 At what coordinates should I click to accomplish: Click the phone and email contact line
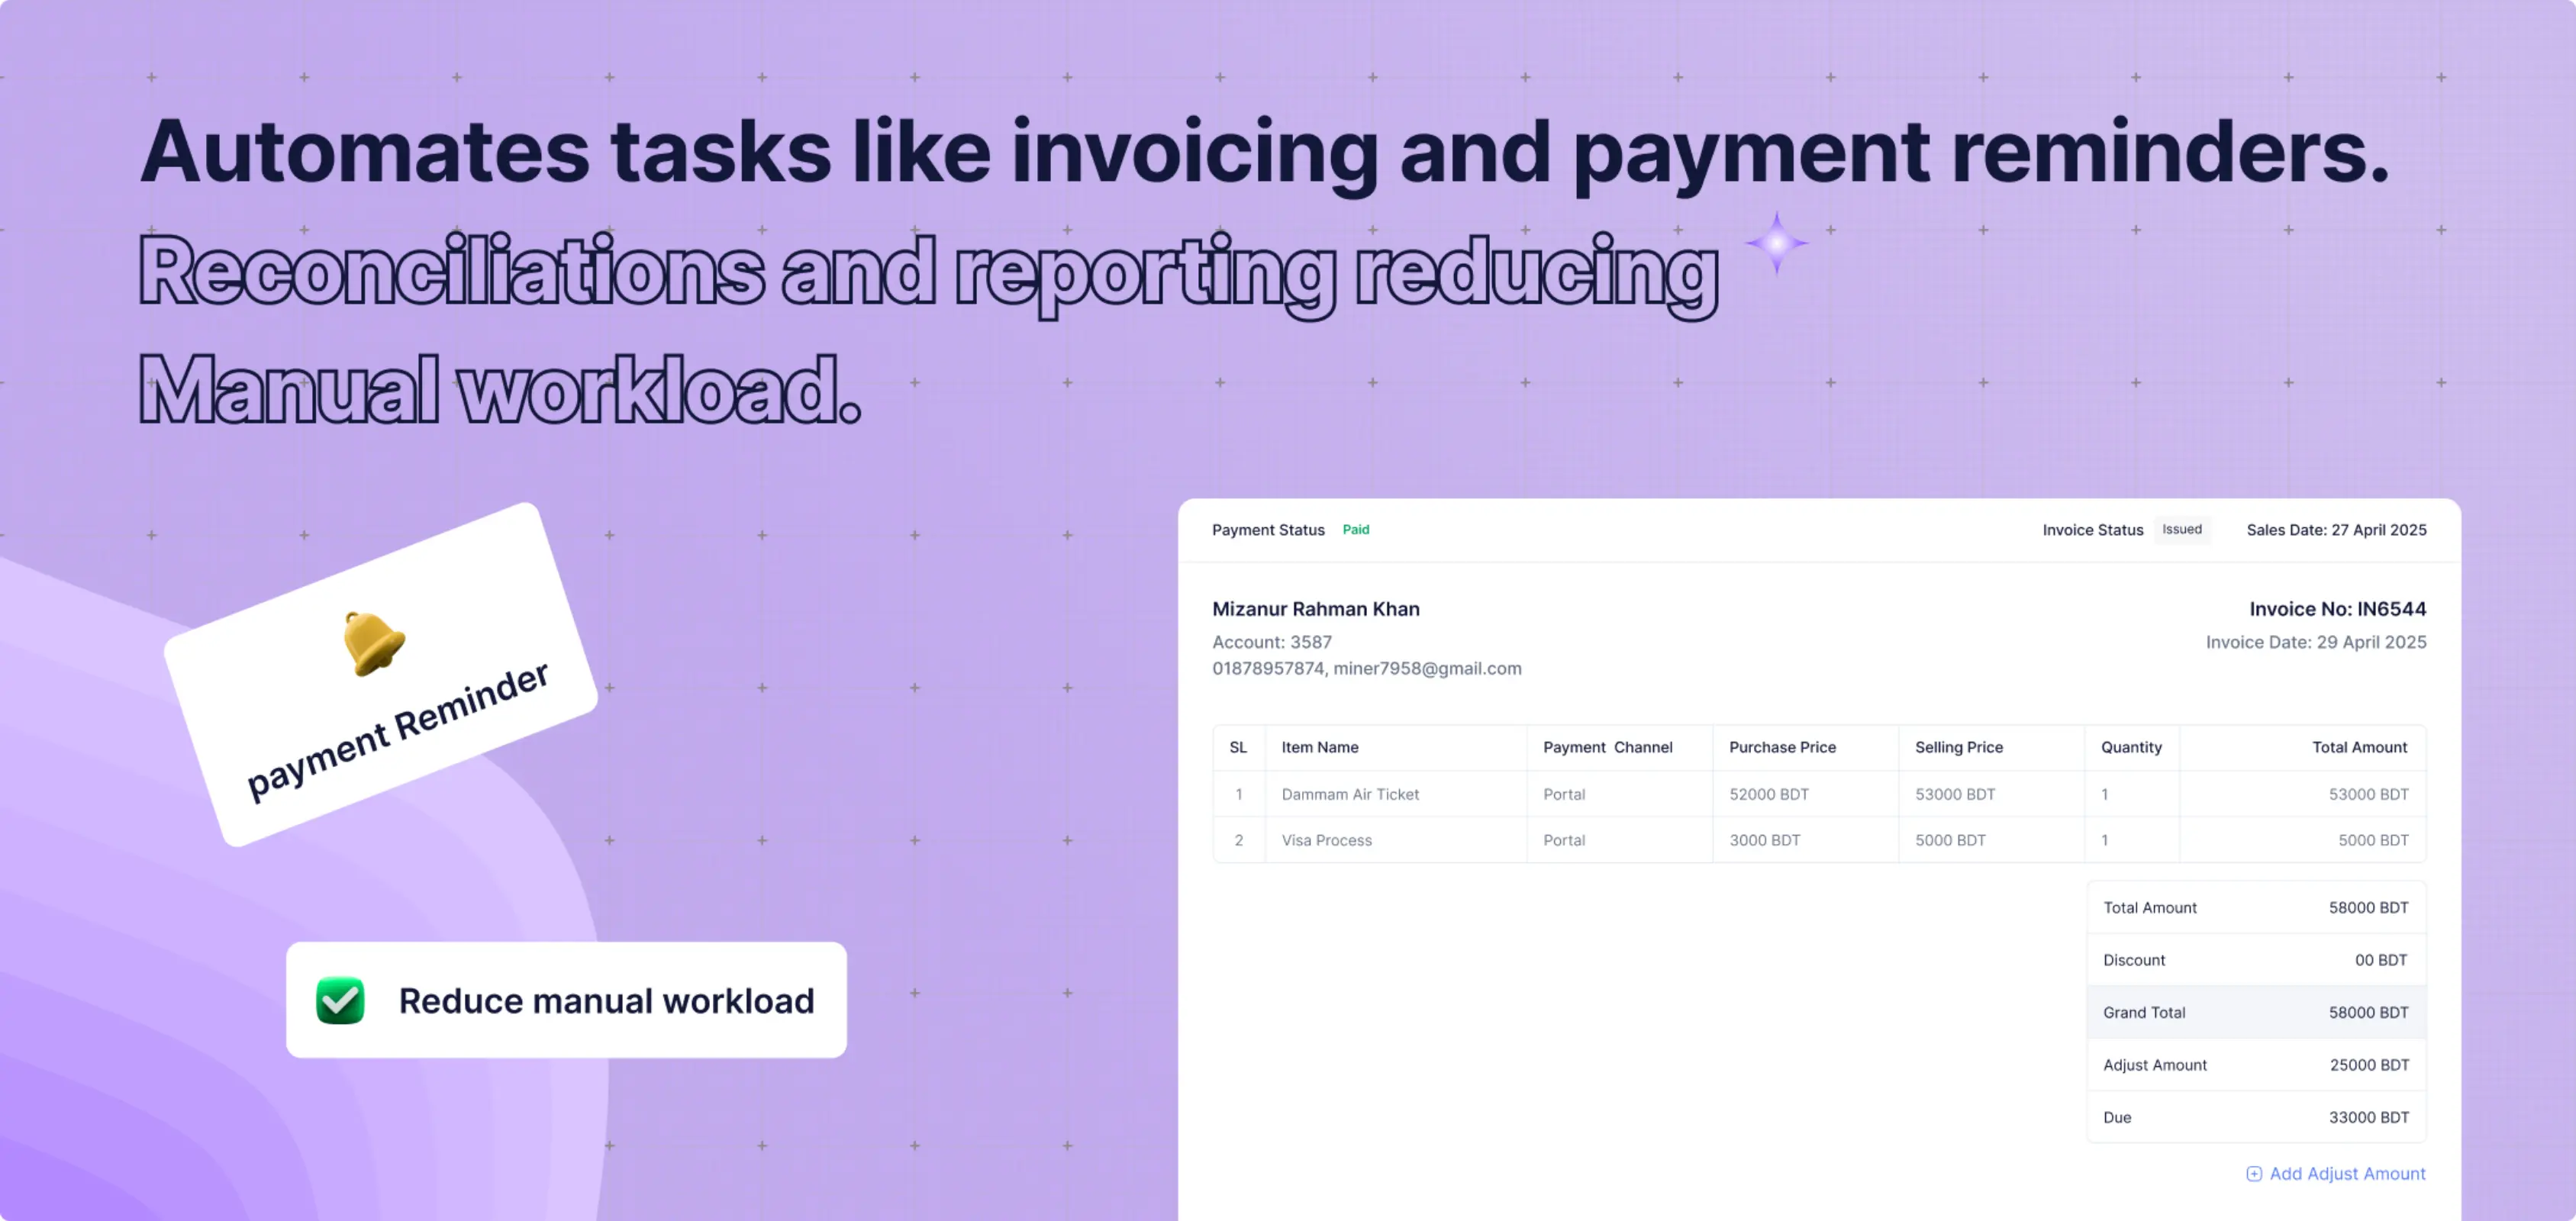(1366, 669)
